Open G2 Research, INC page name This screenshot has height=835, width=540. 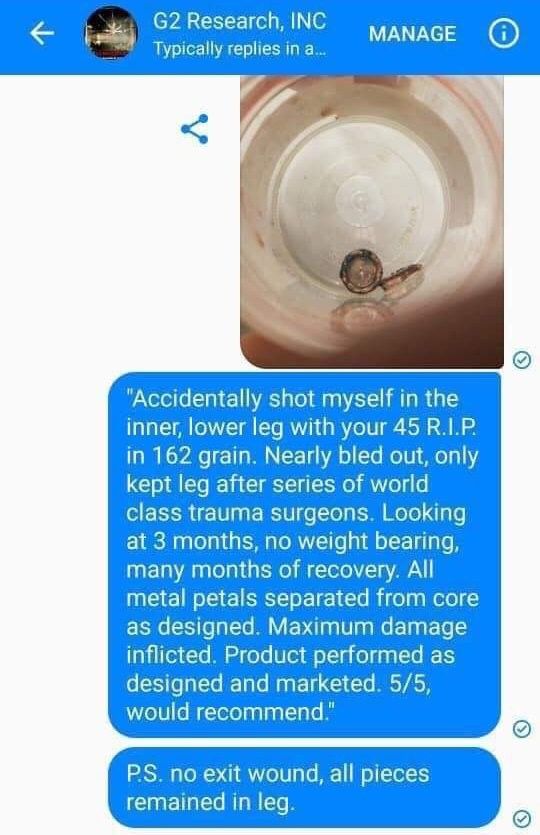click(x=240, y=21)
